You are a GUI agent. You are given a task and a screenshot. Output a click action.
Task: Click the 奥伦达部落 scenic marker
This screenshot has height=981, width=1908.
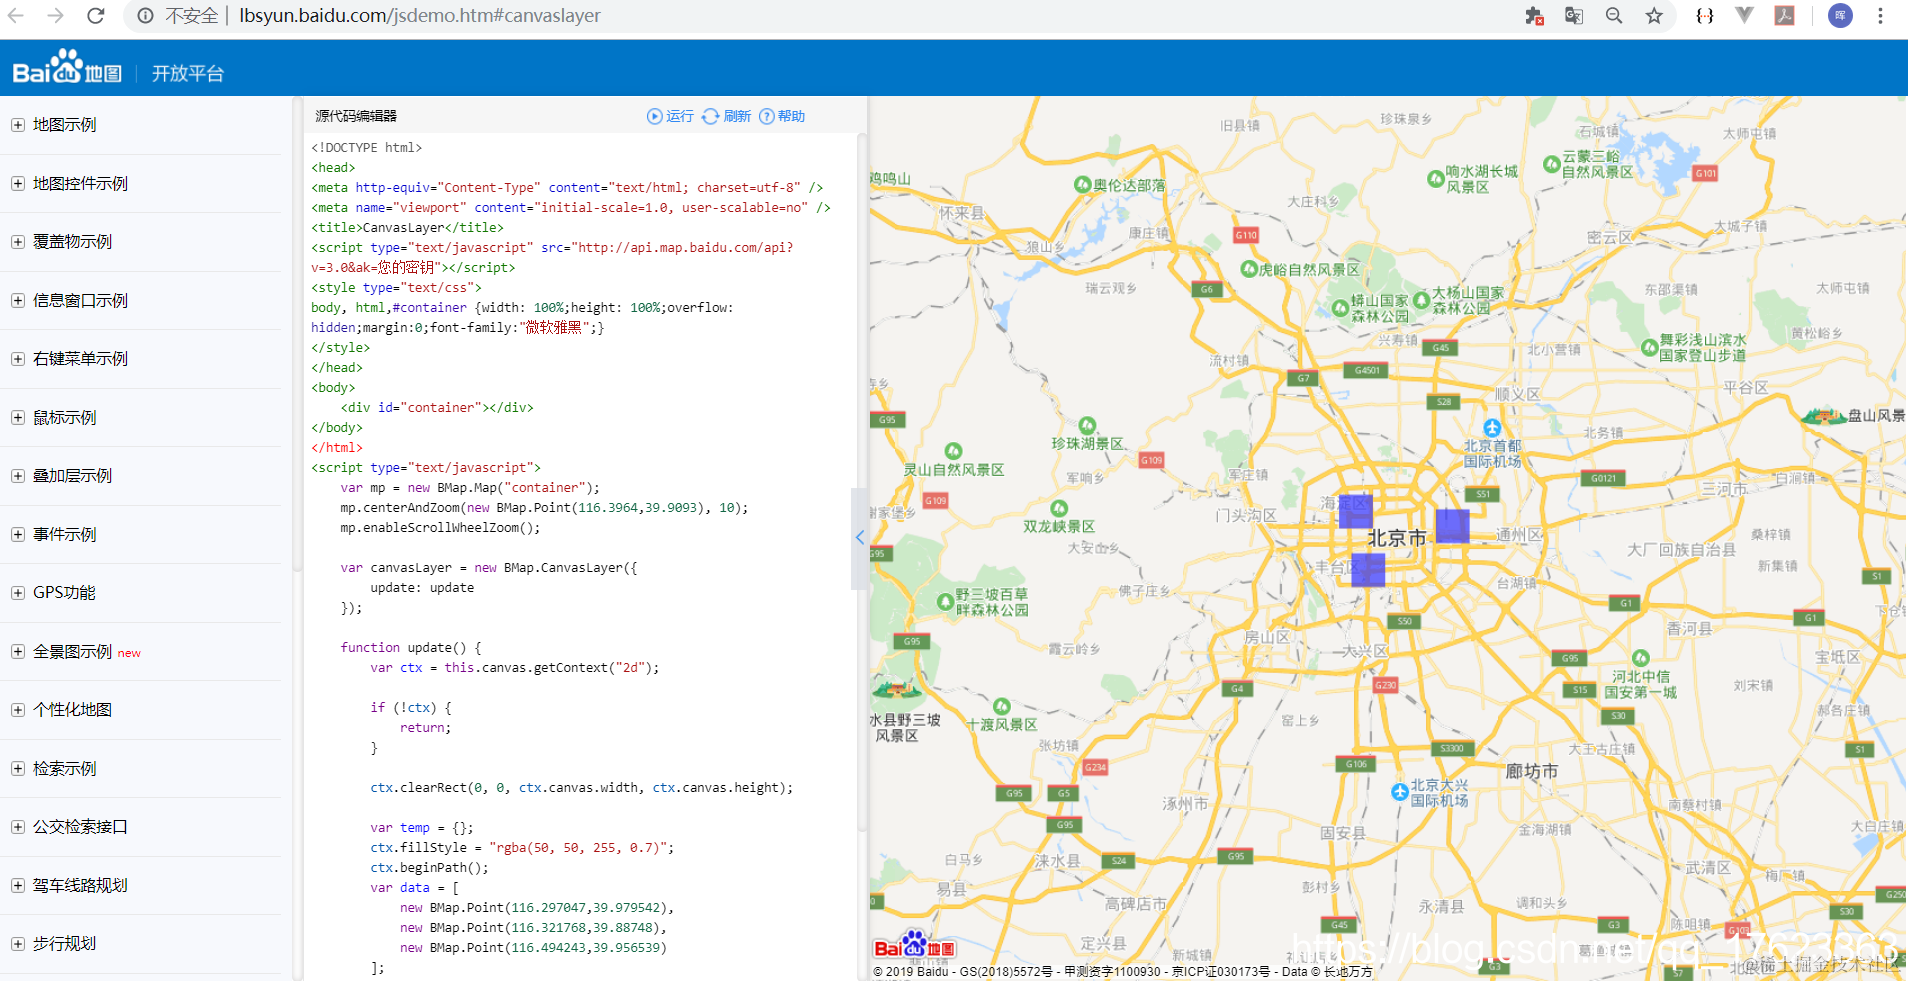tap(1082, 184)
